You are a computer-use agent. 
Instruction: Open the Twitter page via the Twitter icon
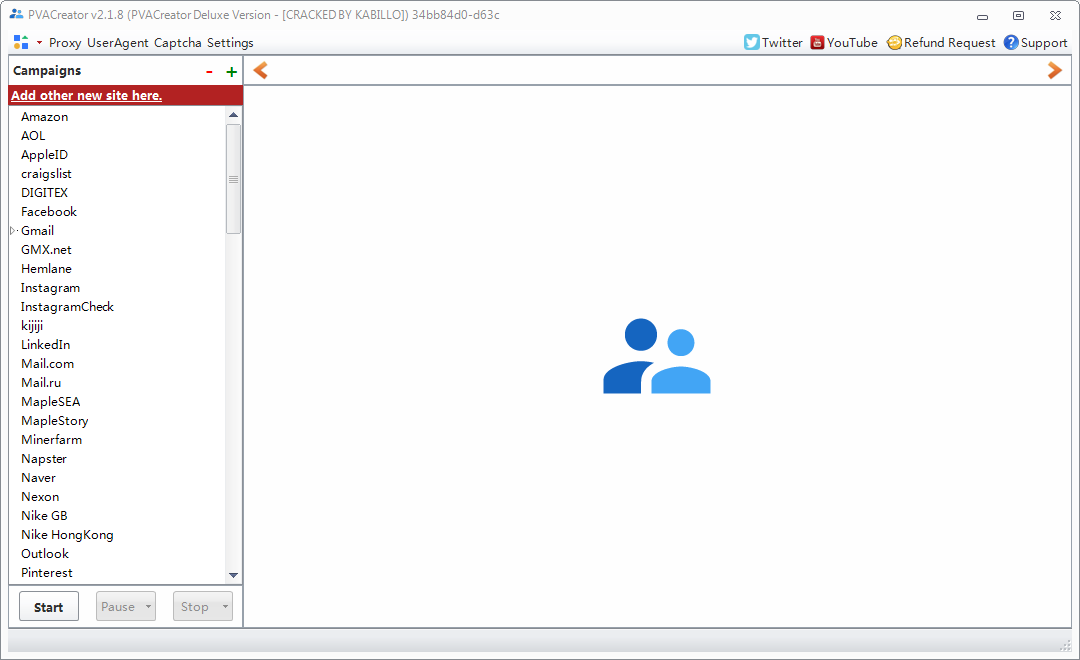(750, 42)
